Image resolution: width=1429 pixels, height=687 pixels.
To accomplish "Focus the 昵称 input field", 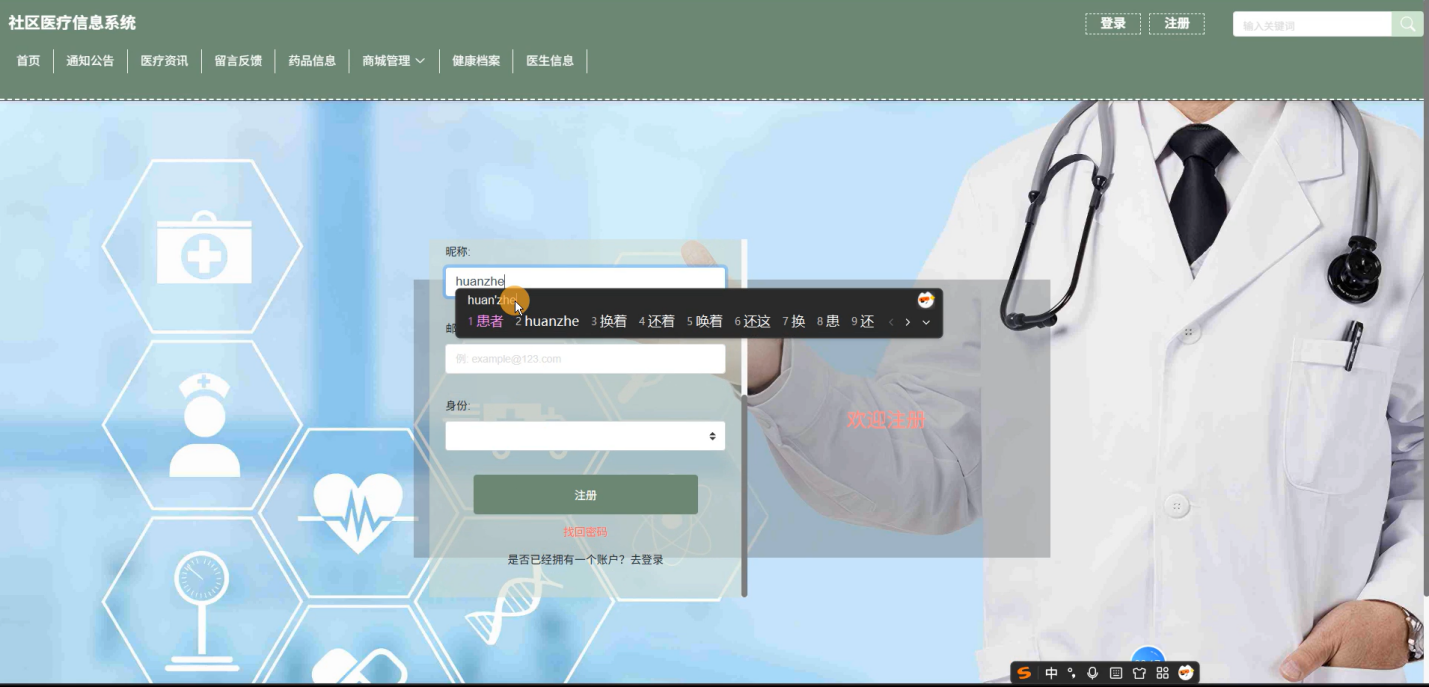I will (x=585, y=281).
